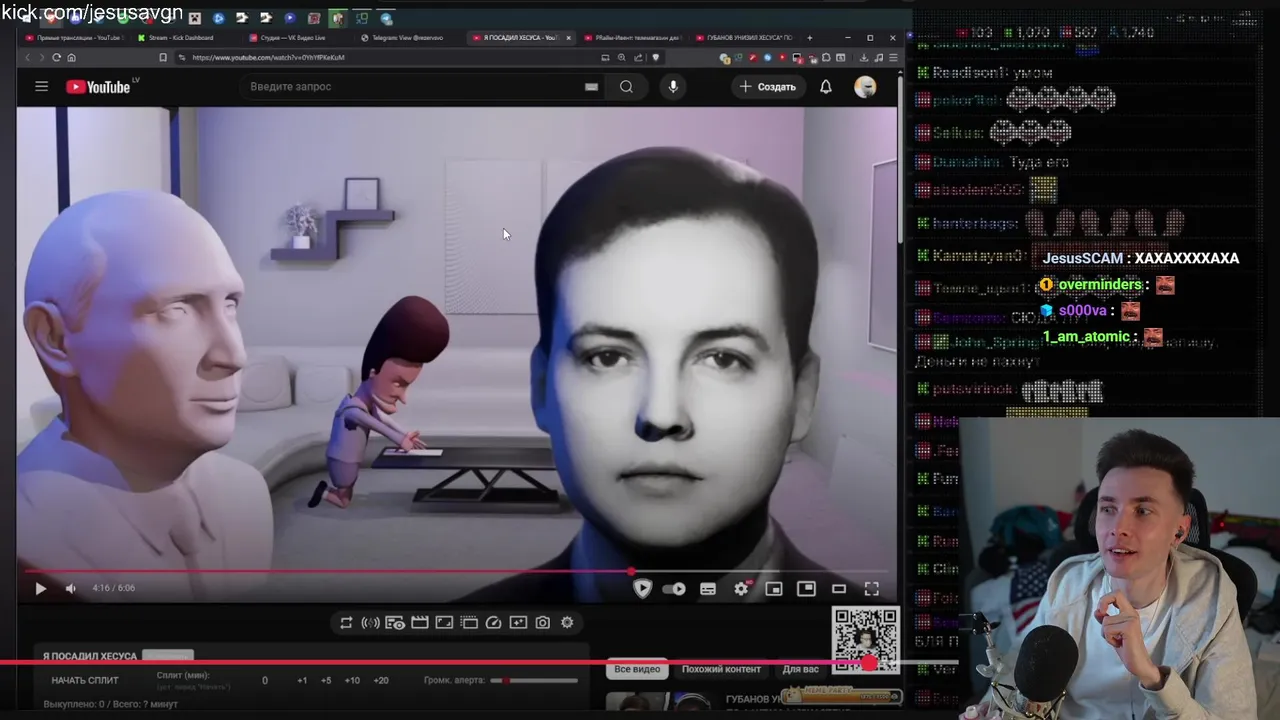Click the 'Создать' create button
This screenshot has width=1280, height=720.
point(768,87)
